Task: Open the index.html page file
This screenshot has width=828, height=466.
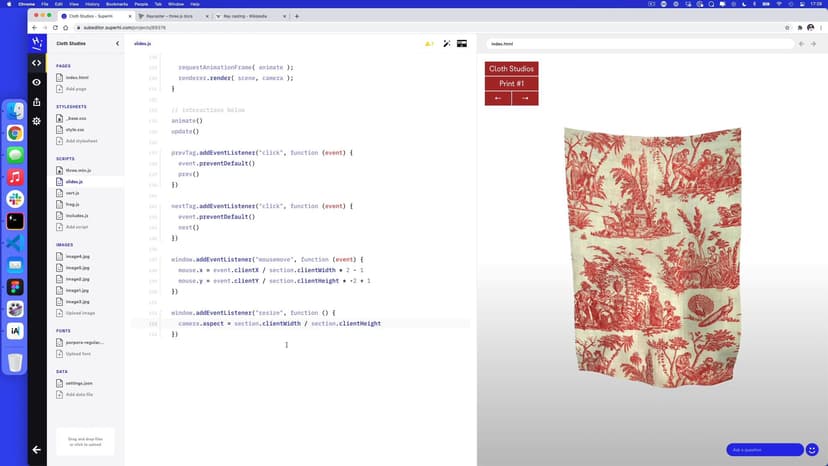Action: [x=75, y=77]
